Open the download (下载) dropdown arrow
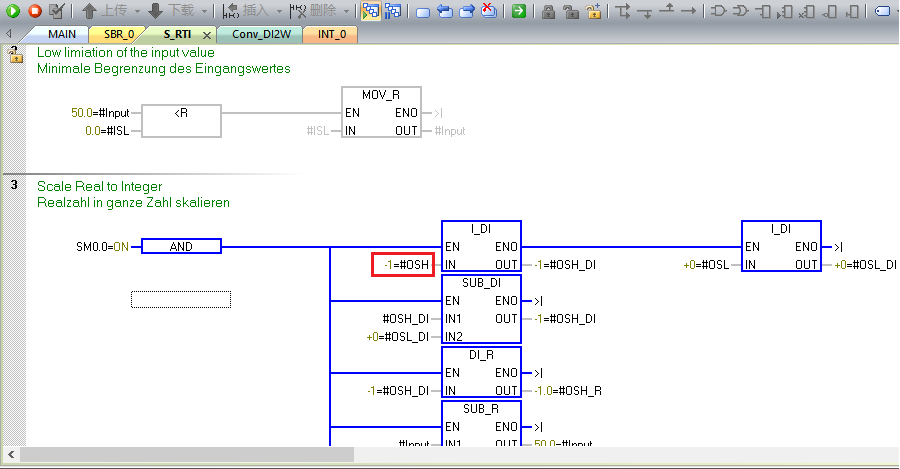 [204, 11]
